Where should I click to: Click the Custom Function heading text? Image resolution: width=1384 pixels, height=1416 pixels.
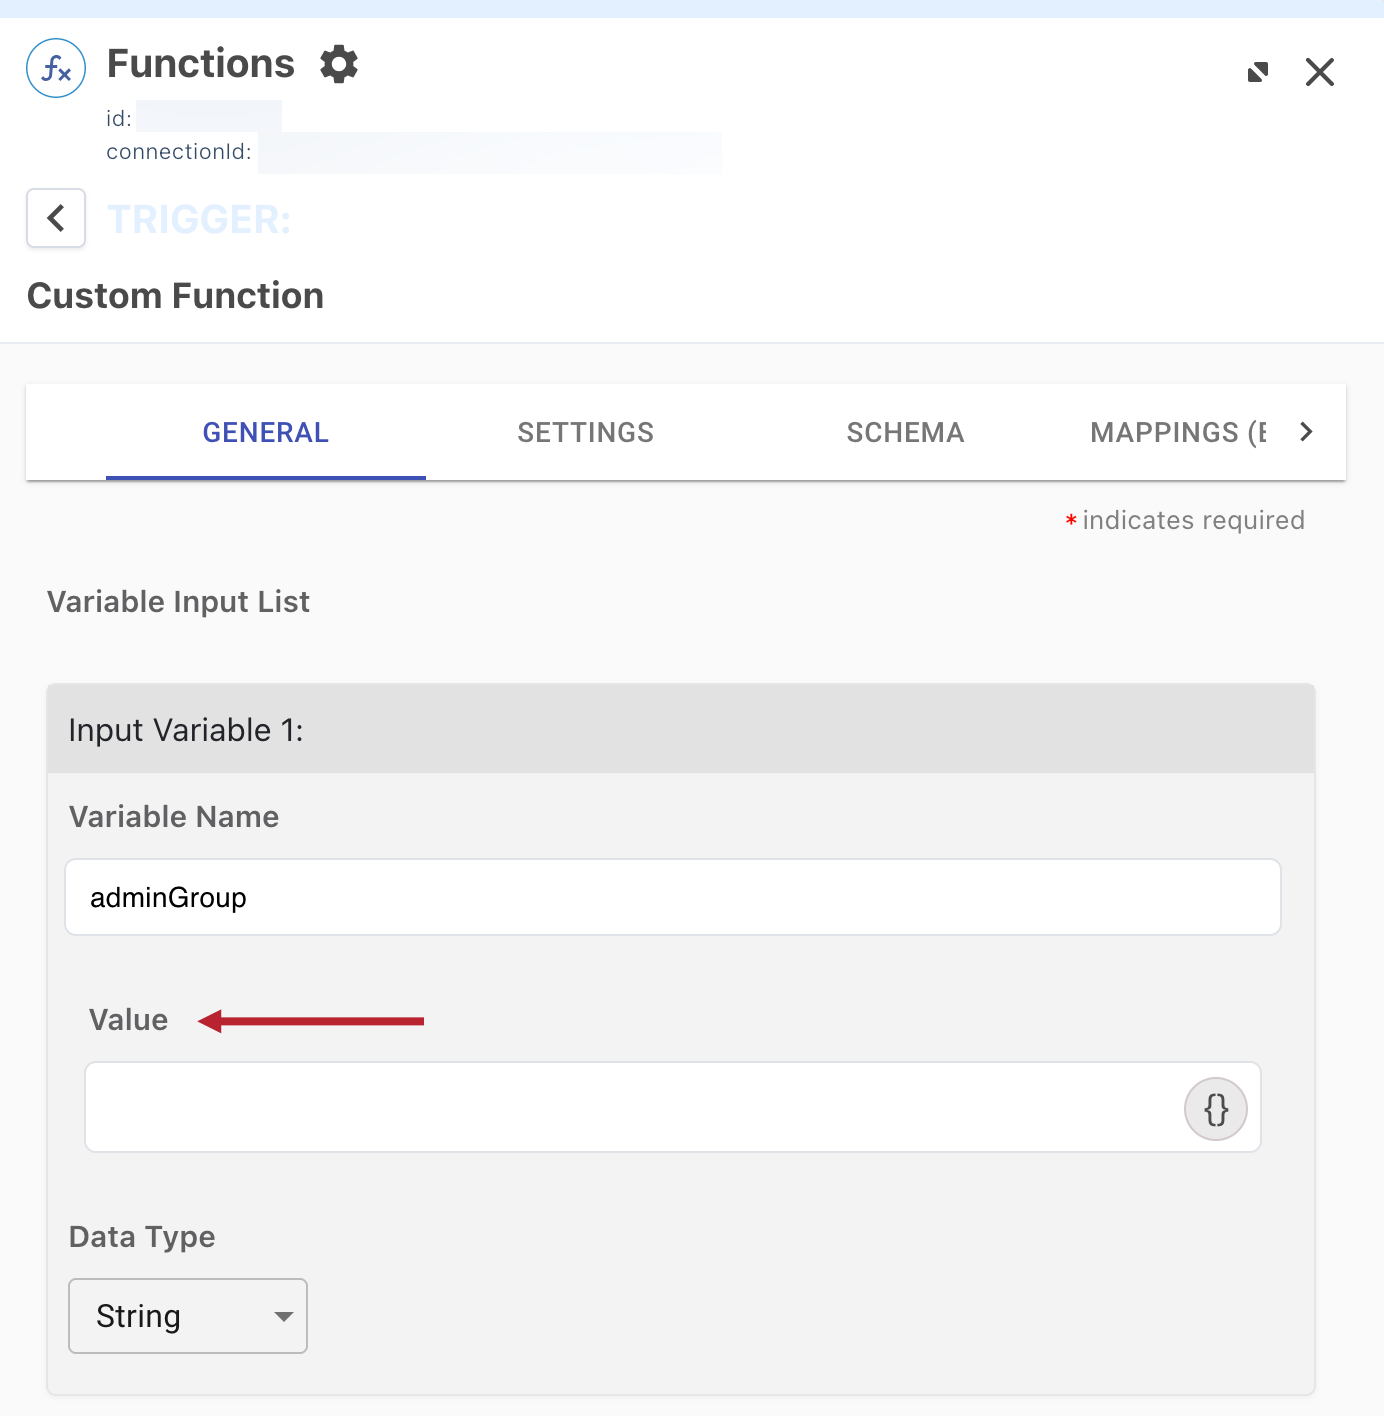175,295
